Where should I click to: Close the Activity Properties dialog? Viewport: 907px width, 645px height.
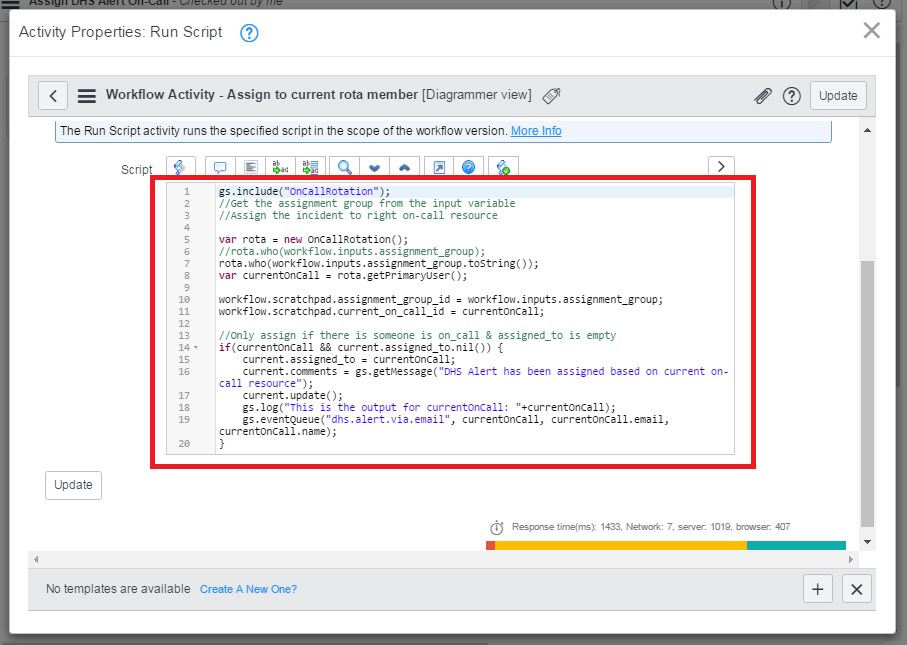tap(871, 30)
